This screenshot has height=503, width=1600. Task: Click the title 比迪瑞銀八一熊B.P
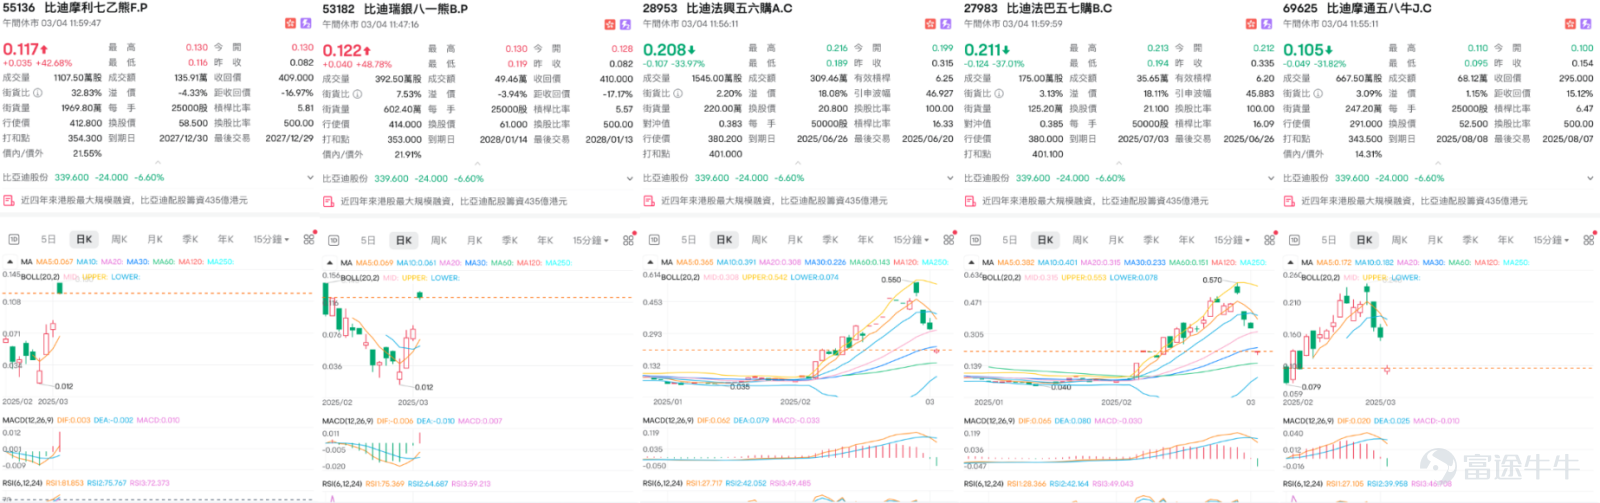[416, 9]
